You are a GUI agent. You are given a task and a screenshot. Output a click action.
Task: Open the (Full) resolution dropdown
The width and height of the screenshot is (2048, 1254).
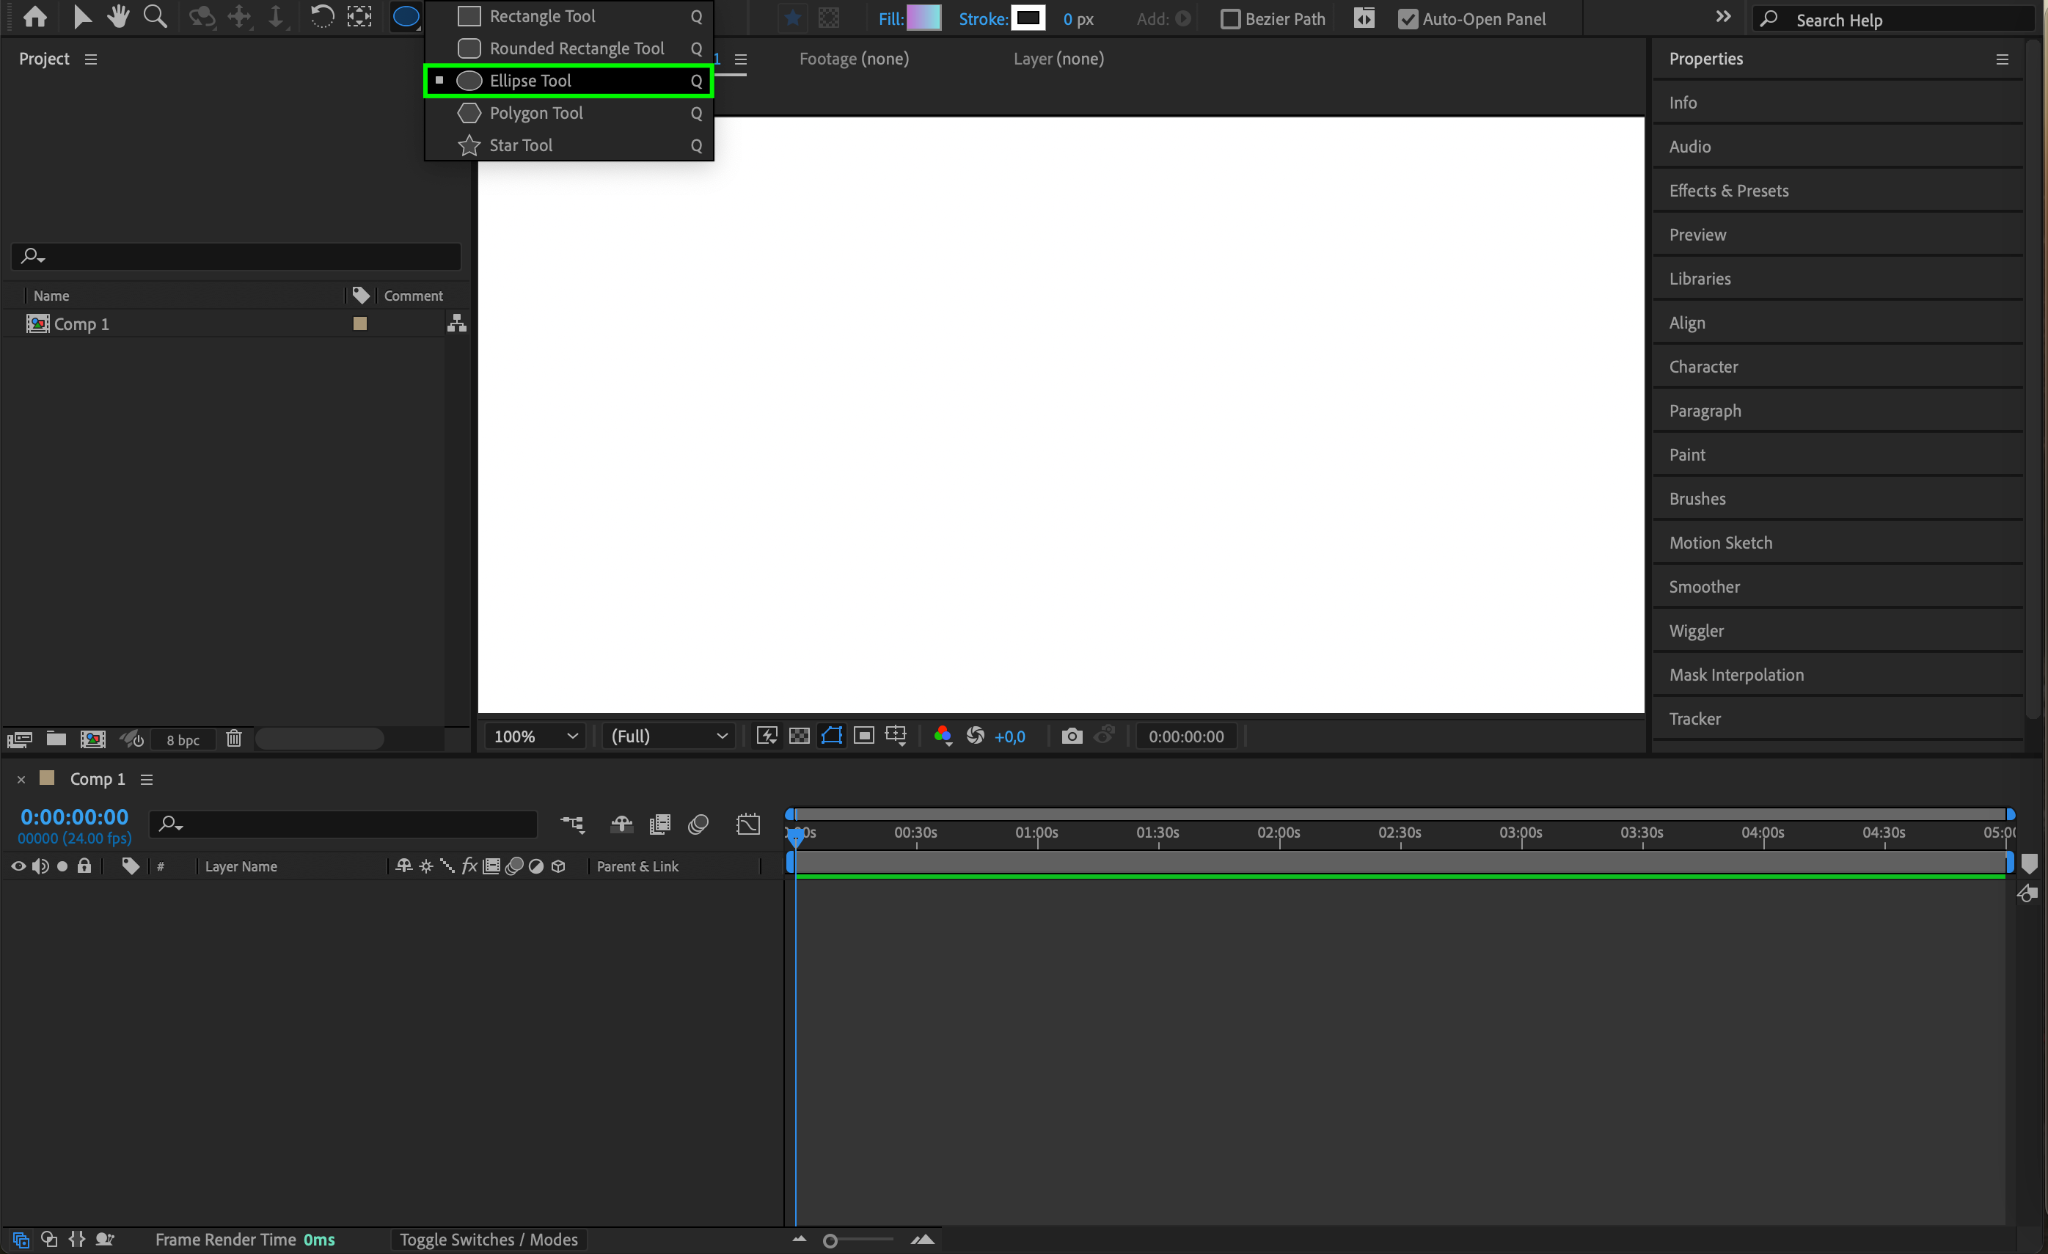(668, 736)
